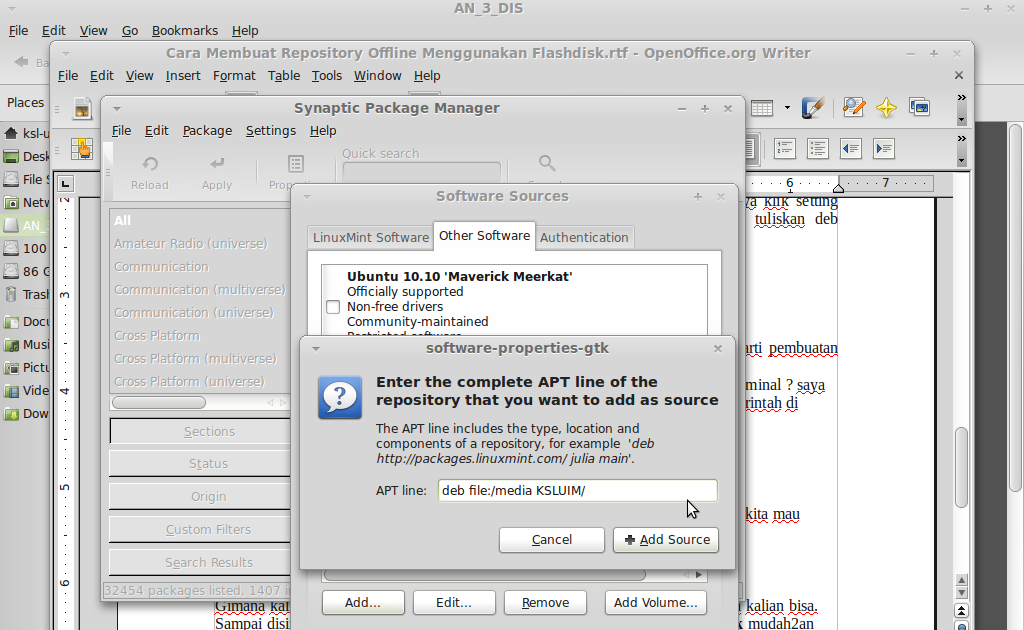The width and height of the screenshot is (1024, 630).
Task: Open Synaptic window menu arrow in title bar
Action: (x=117, y=109)
